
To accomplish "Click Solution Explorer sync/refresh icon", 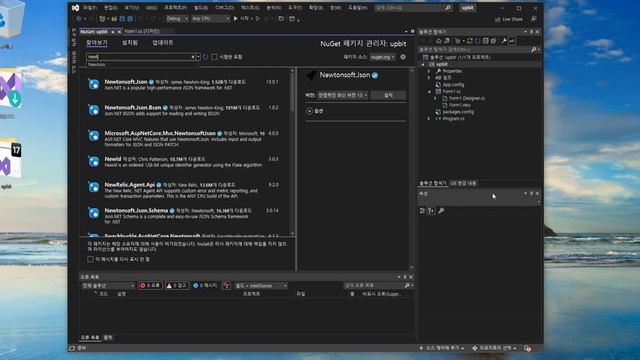I will coord(470,41).
